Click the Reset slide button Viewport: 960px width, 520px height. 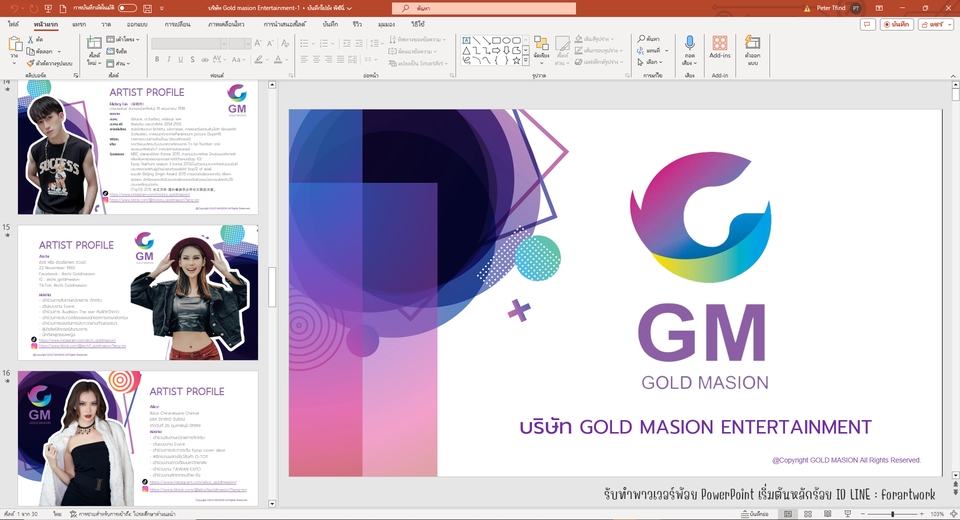117,51
